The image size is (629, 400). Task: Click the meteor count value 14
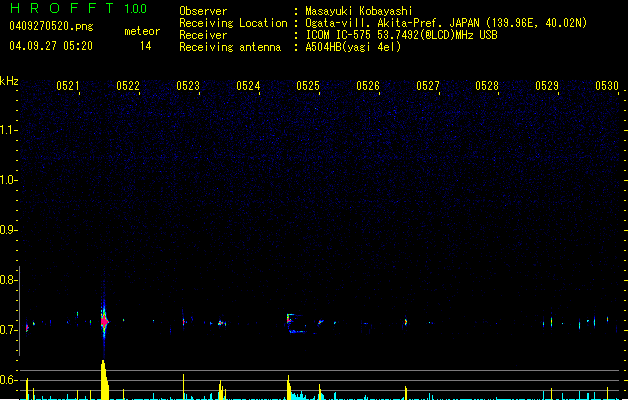pyautogui.click(x=146, y=46)
